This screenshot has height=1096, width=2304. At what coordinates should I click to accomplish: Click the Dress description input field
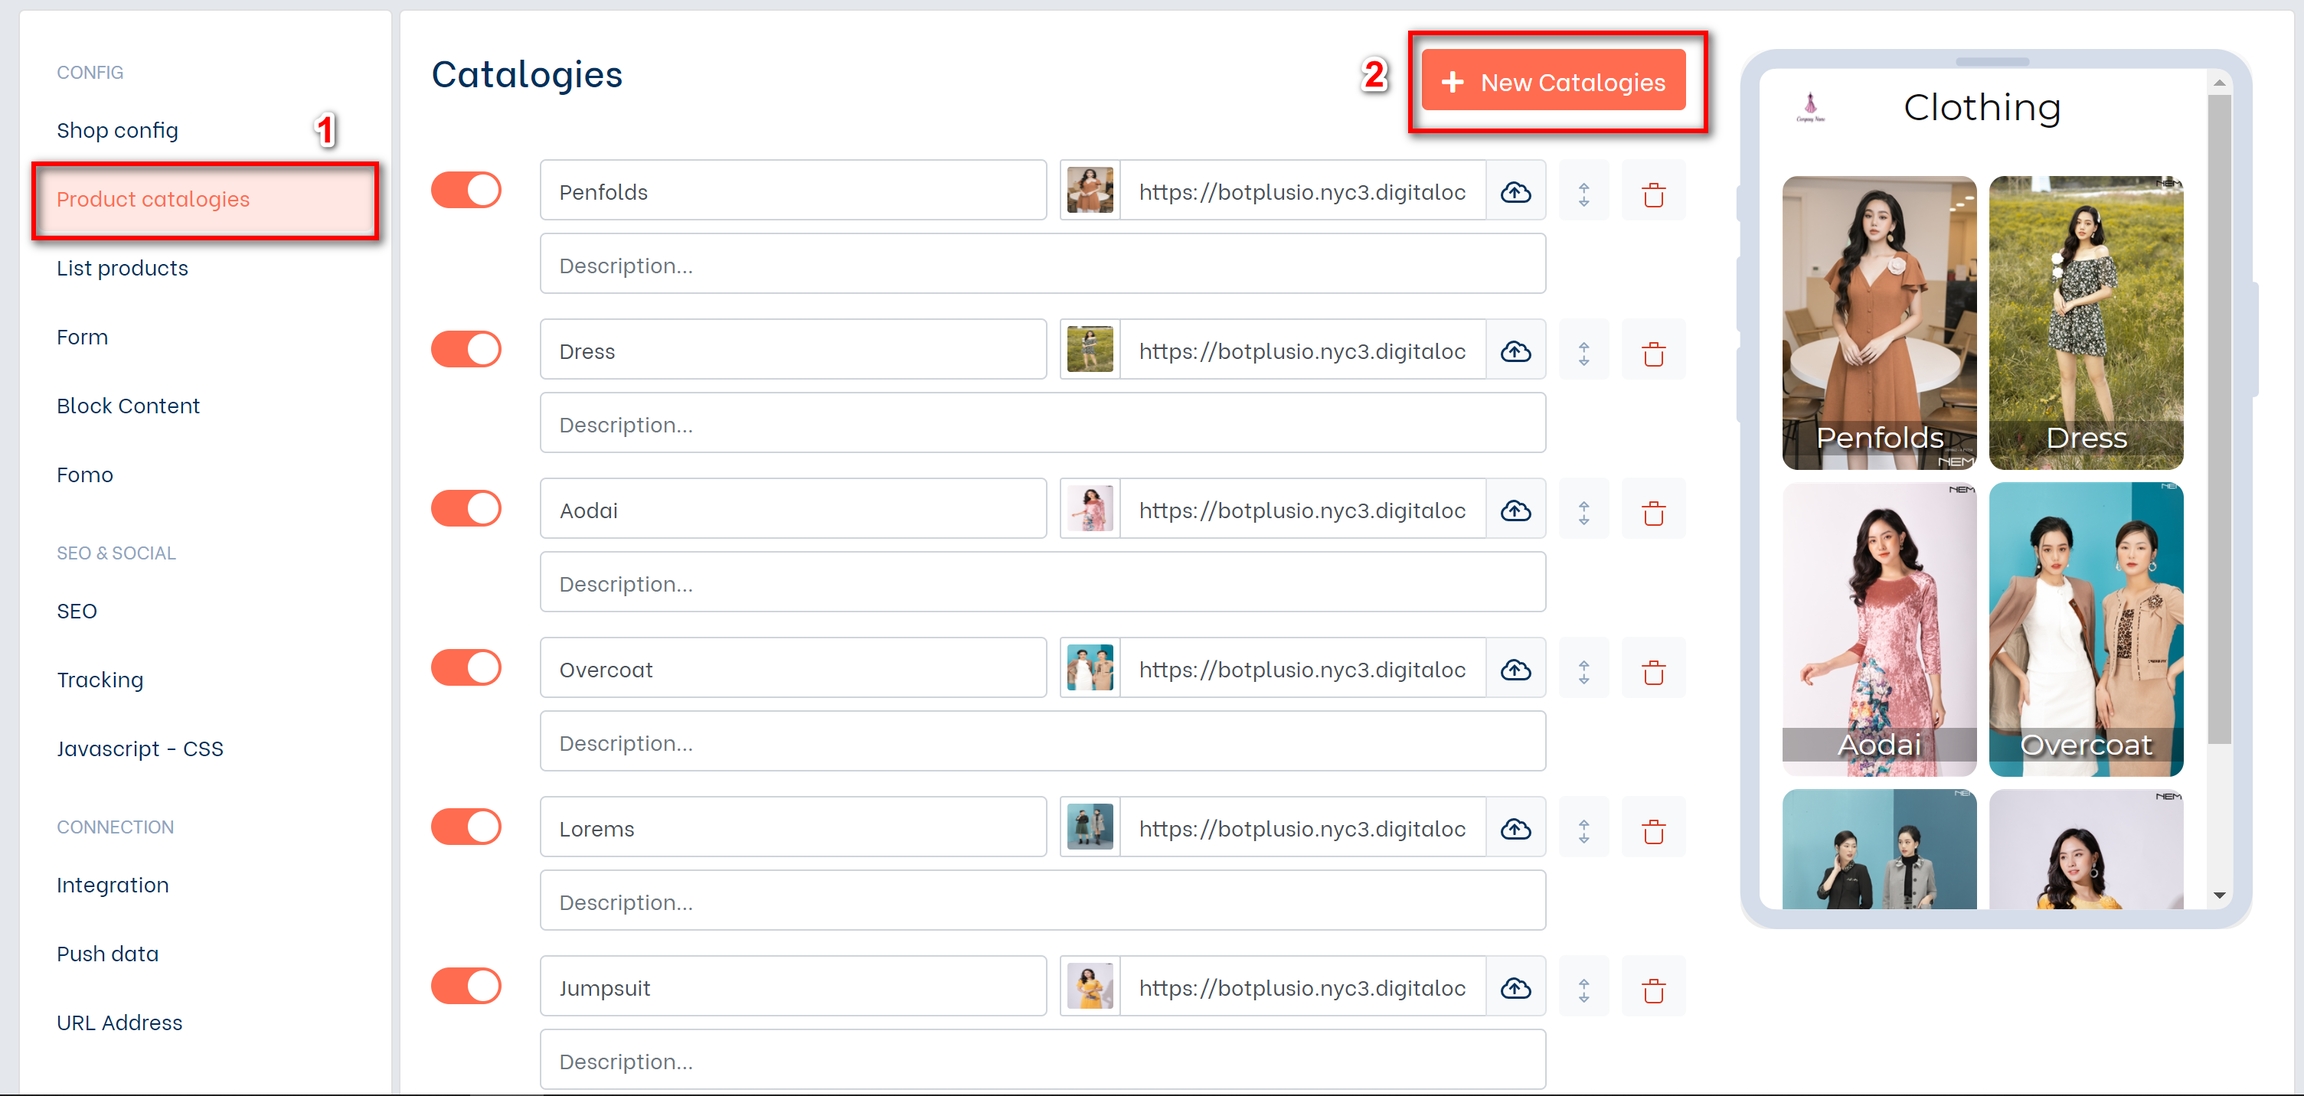pos(1042,424)
